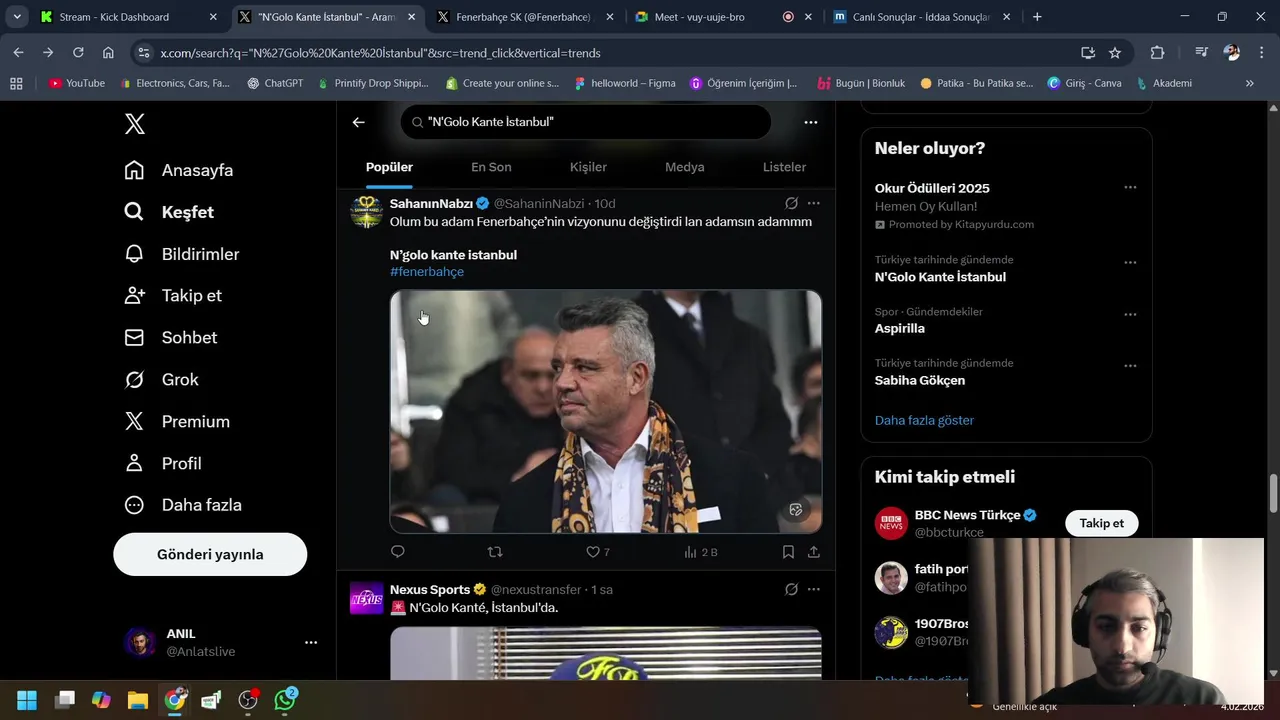Open Sohbet messages
Screen dimensions: 1280x720
click(170, 338)
